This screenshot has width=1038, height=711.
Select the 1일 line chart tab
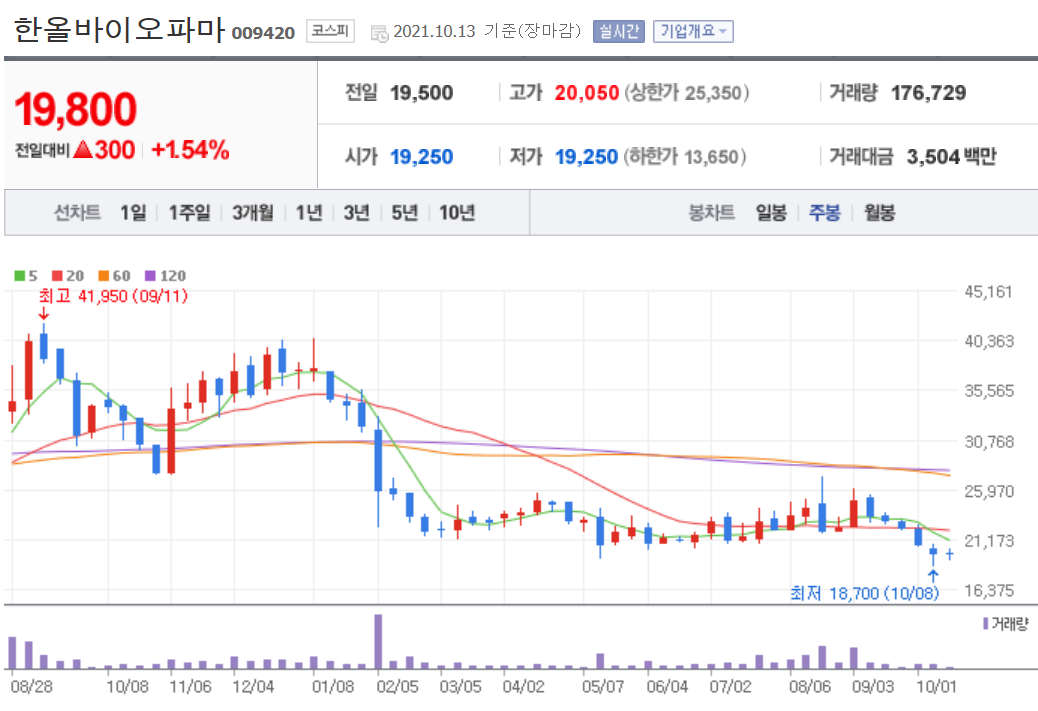(x=132, y=213)
